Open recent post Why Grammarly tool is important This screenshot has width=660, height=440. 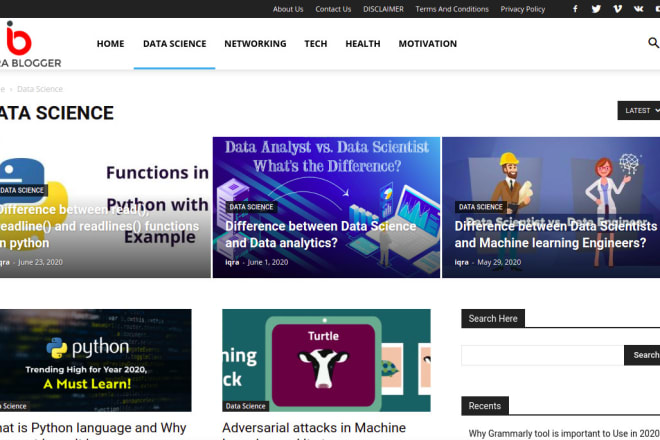tap(564, 433)
